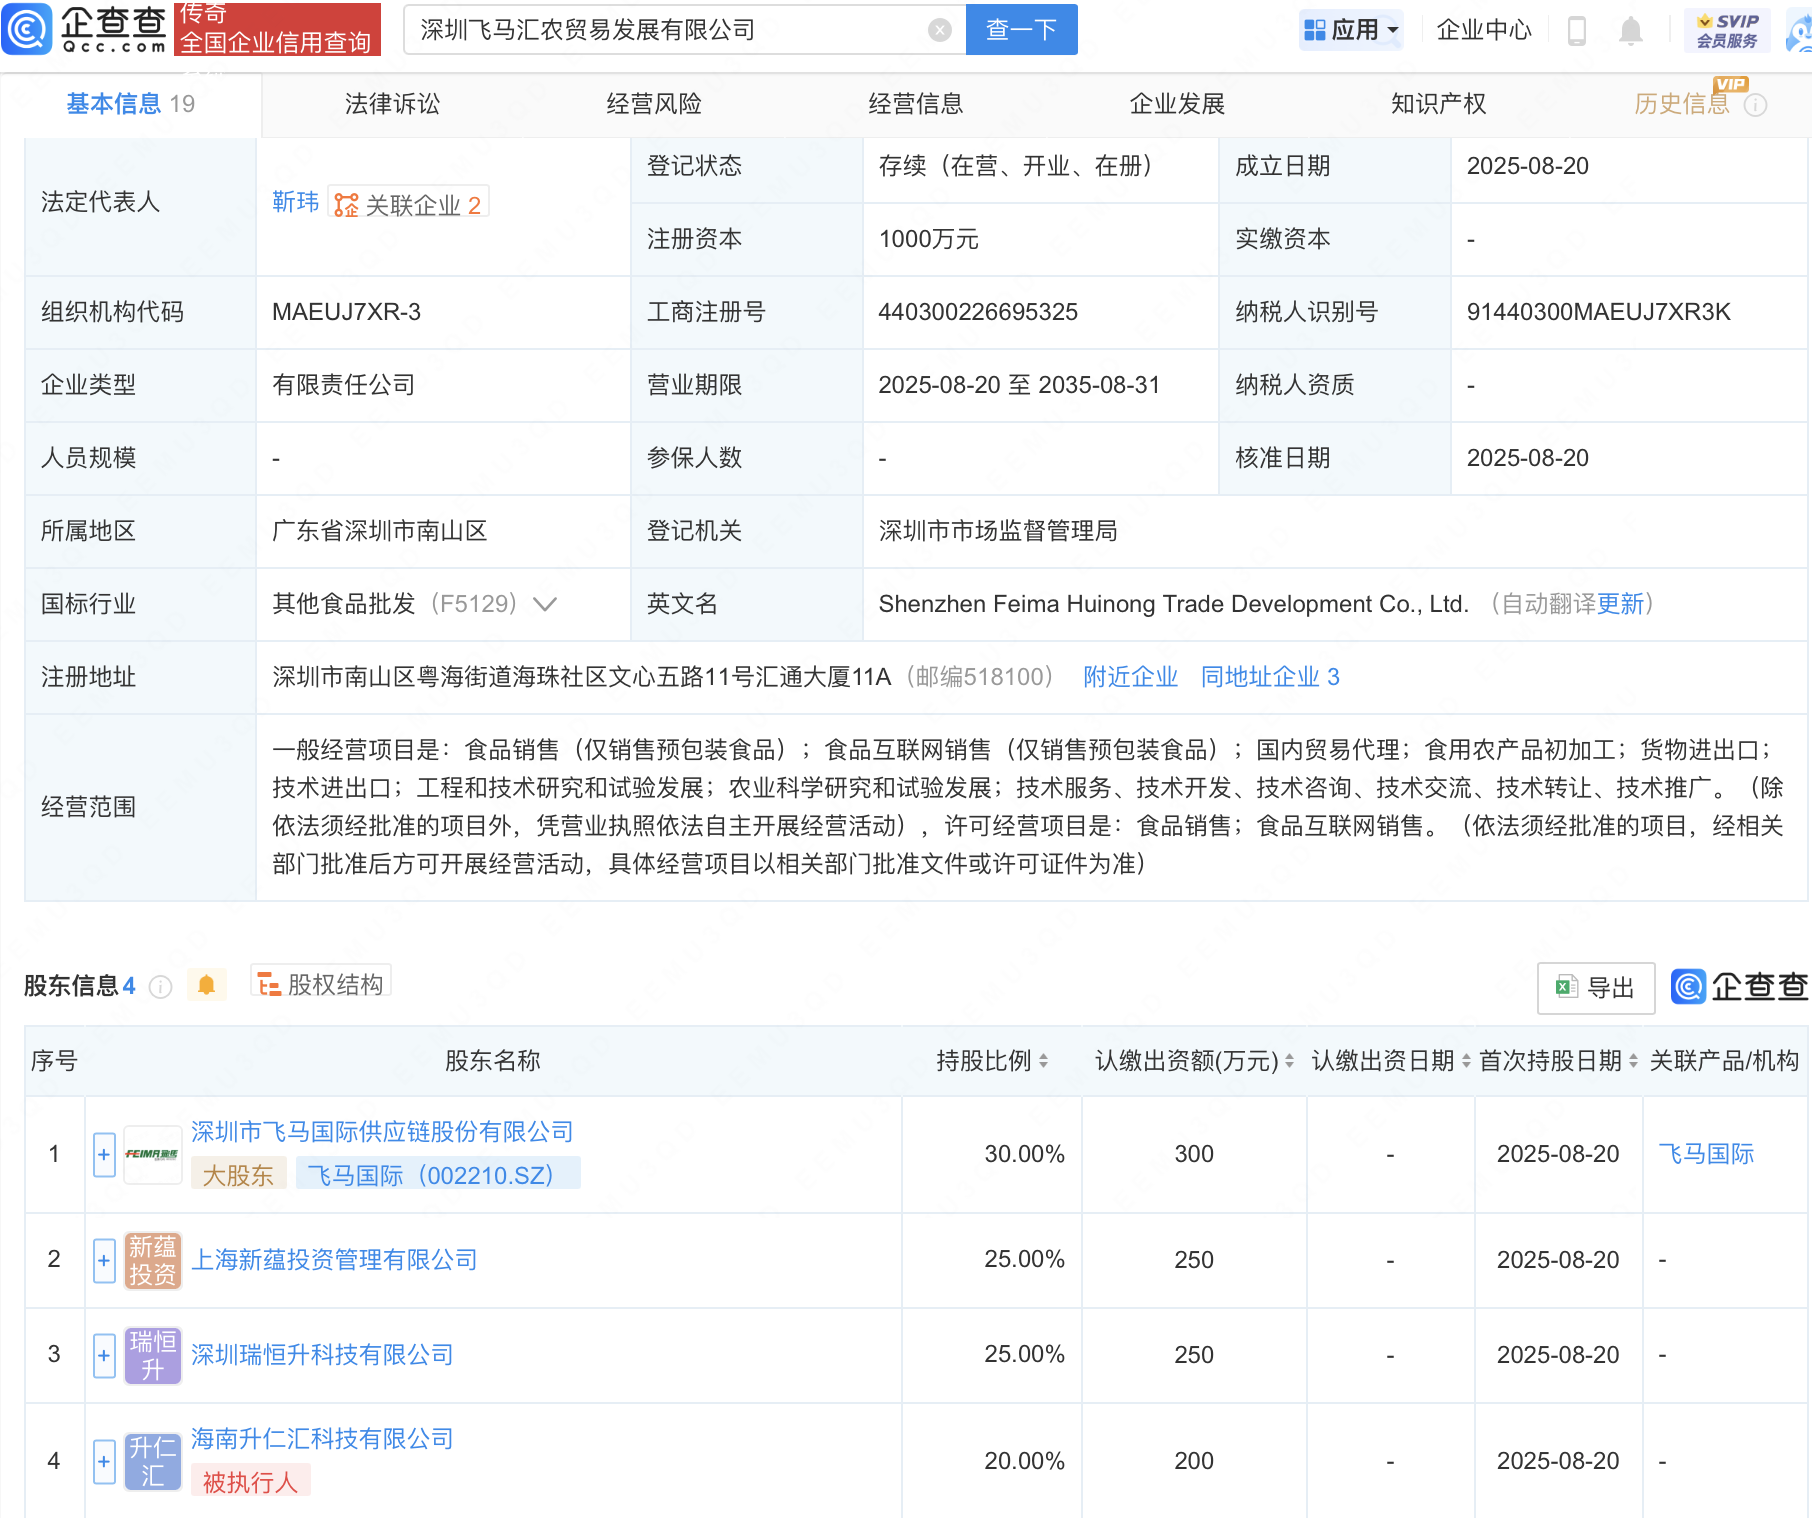
Task: Switch to 经营风险 tab
Action: [654, 104]
